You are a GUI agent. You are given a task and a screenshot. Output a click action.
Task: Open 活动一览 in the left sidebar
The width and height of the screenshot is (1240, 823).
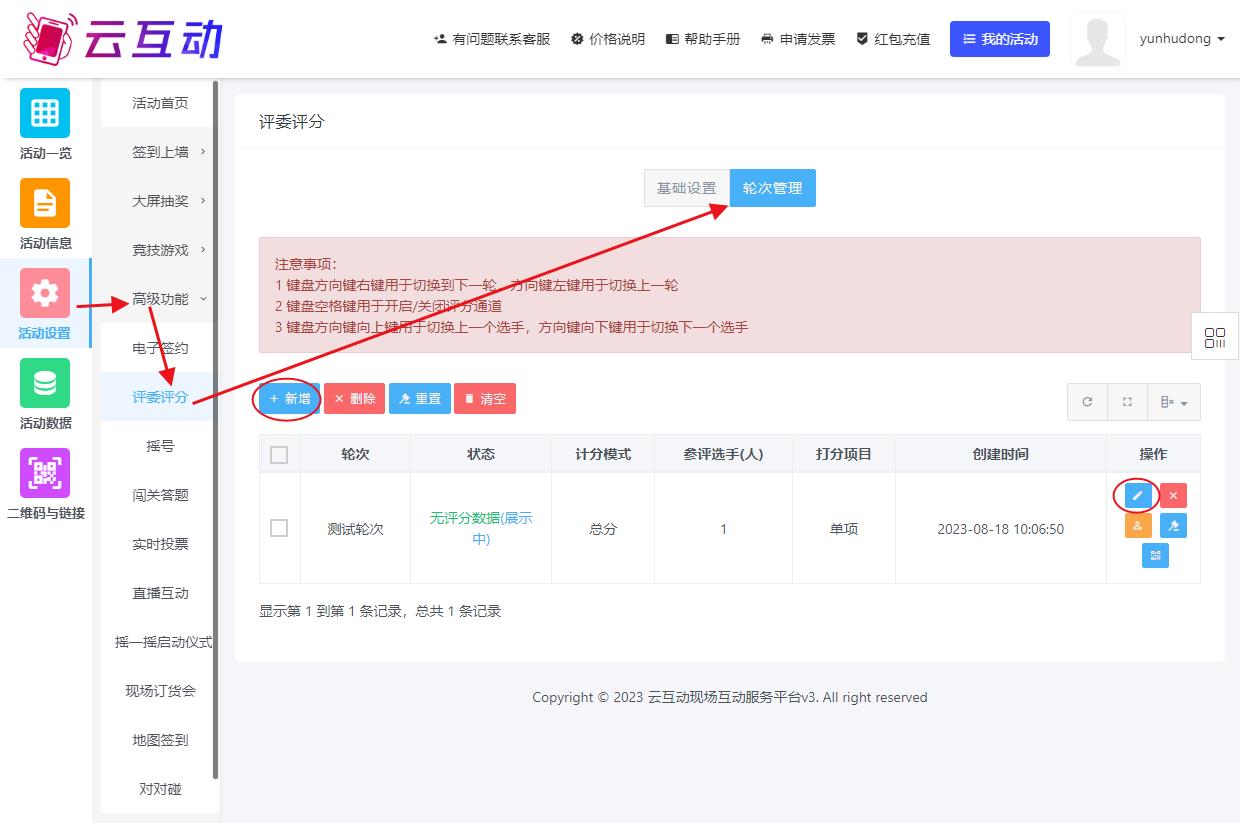pos(45,124)
